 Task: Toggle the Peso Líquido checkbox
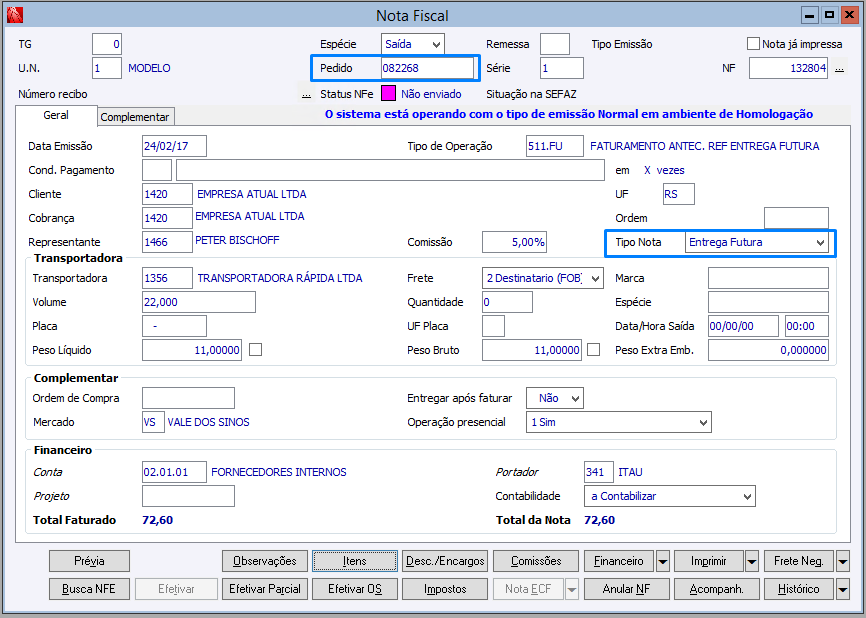pyautogui.click(x=255, y=350)
